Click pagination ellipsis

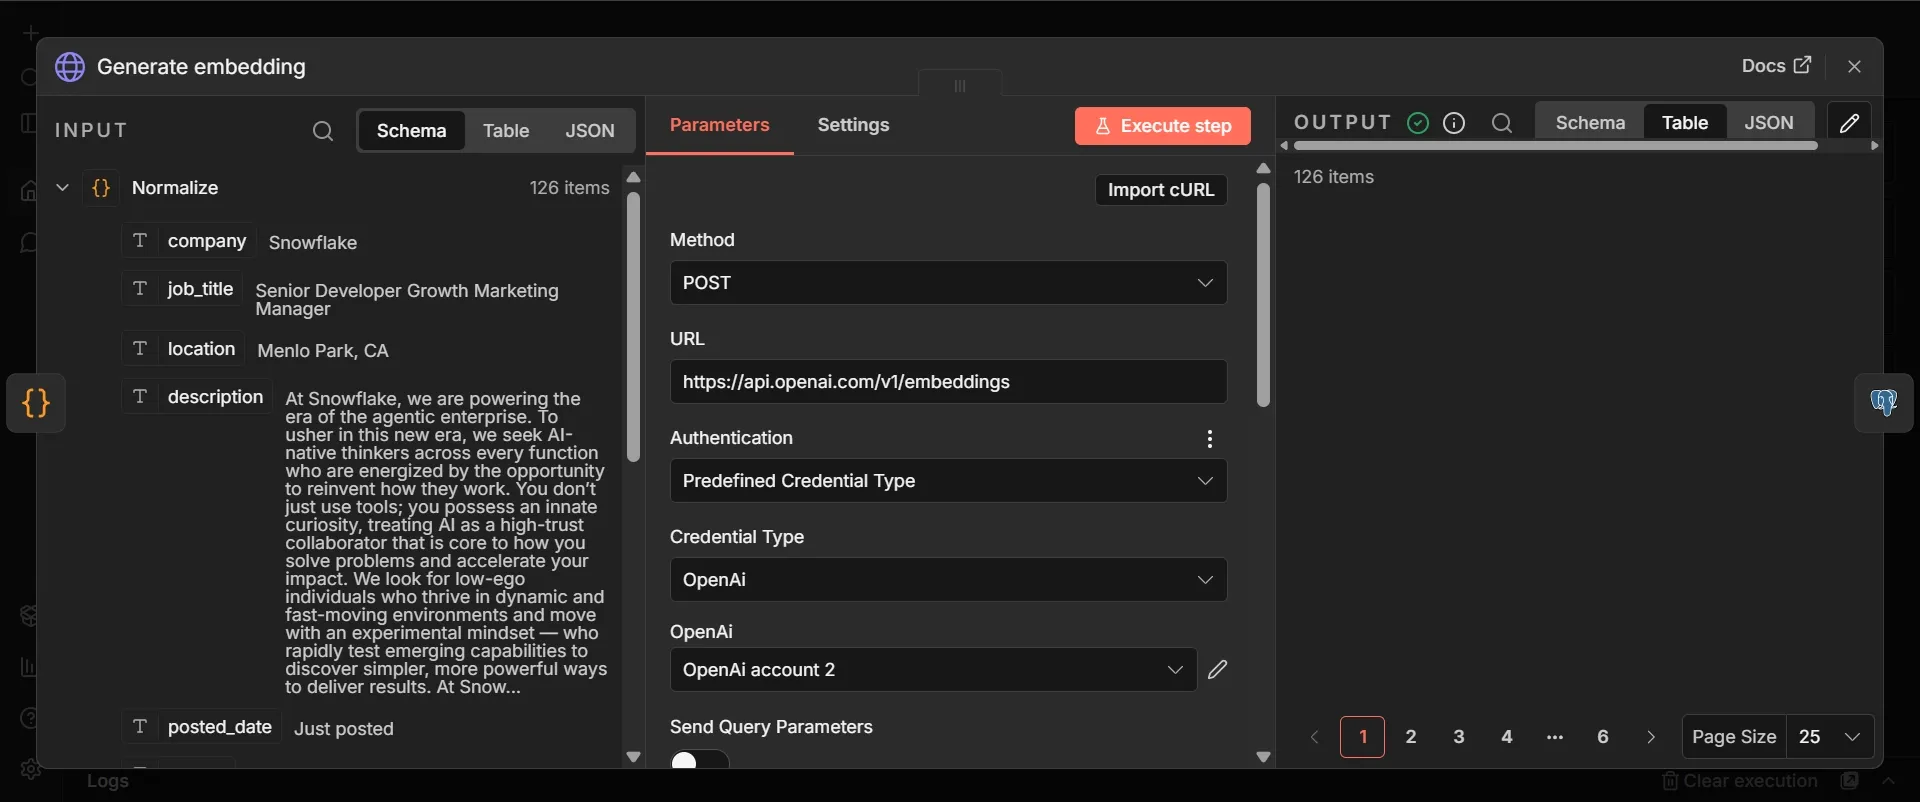pos(1555,737)
